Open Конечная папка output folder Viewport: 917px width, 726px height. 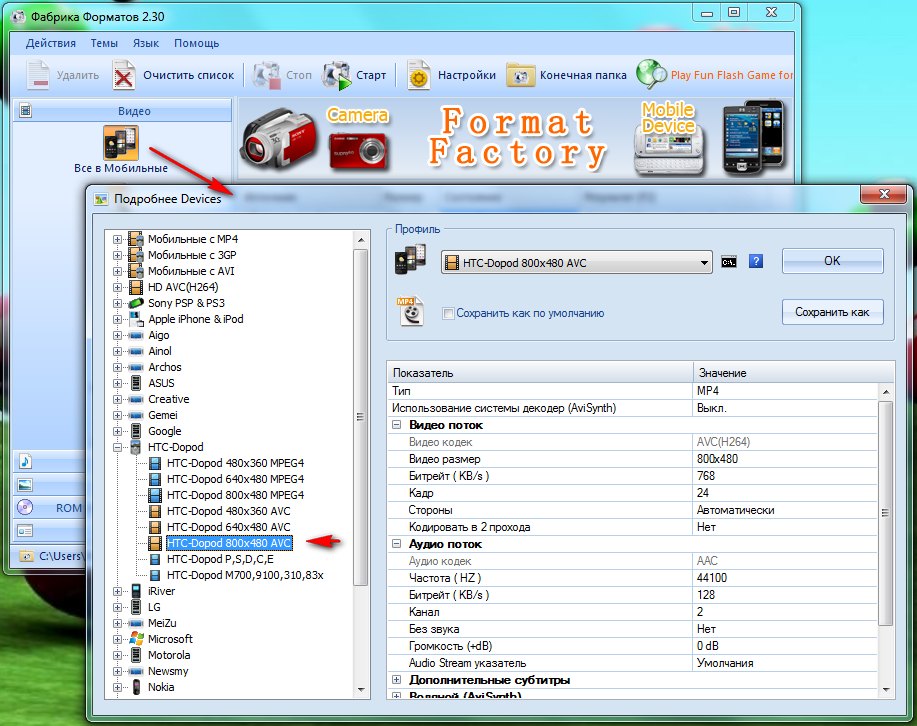click(x=521, y=75)
